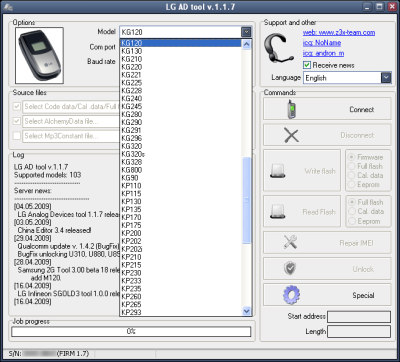This screenshot has height=362, width=400.
Task: Toggle the Select Code data checkbox
Action: [x=16, y=107]
